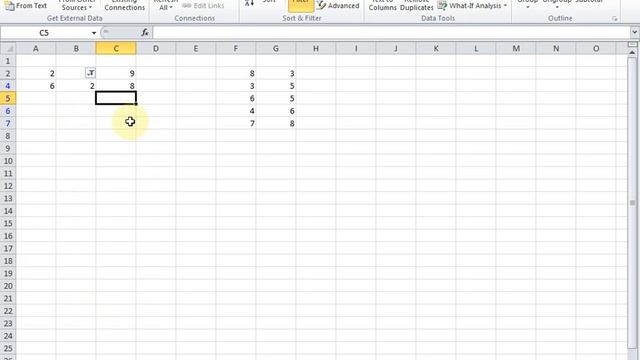Select cell F7 containing 7
The height and width of the screenshot is (360, 640).
click(236, 123)
